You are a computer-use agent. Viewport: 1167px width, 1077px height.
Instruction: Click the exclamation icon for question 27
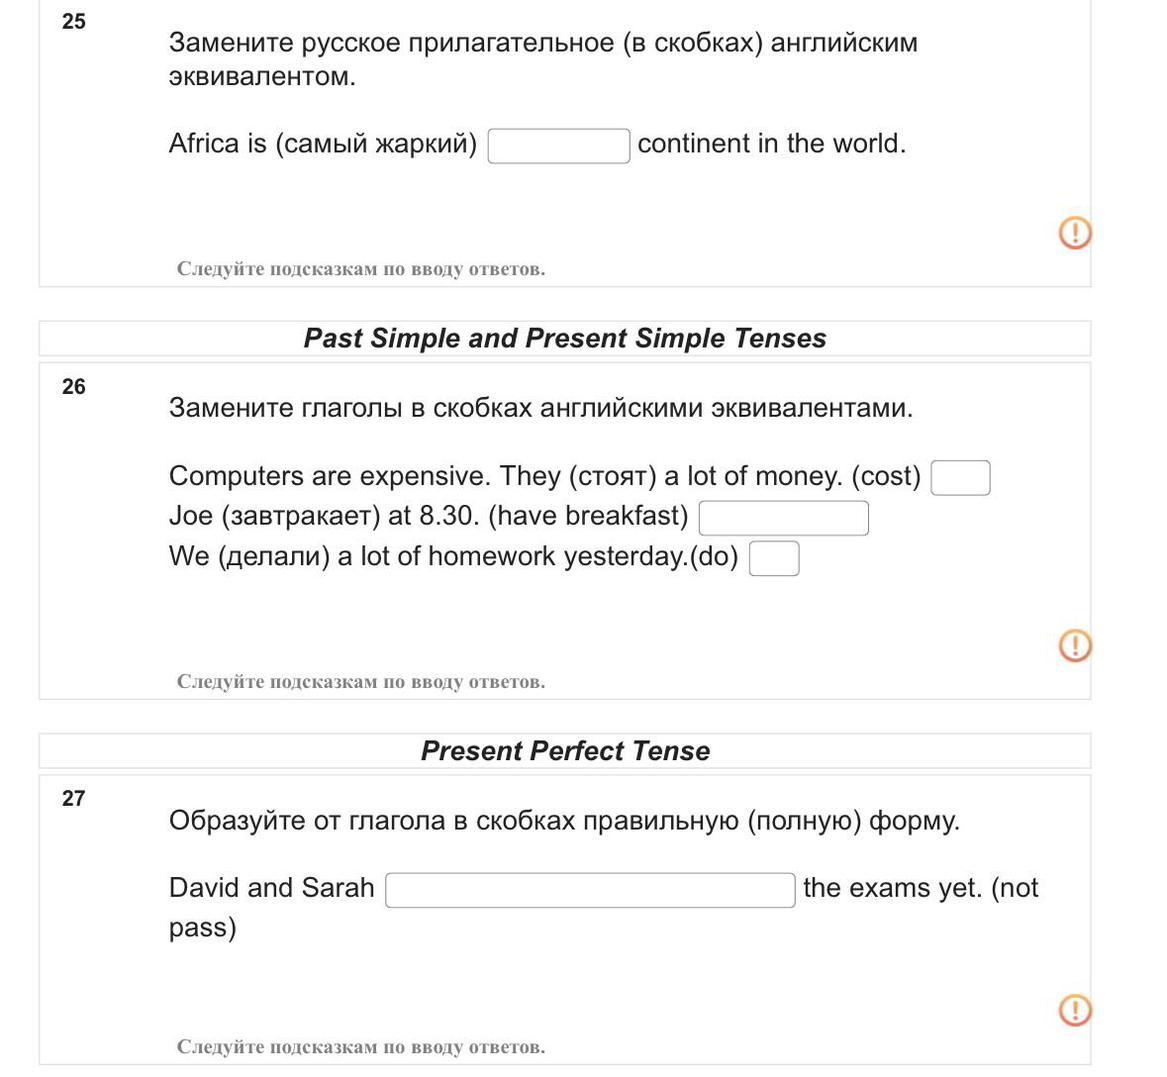pos(1074,1010)
